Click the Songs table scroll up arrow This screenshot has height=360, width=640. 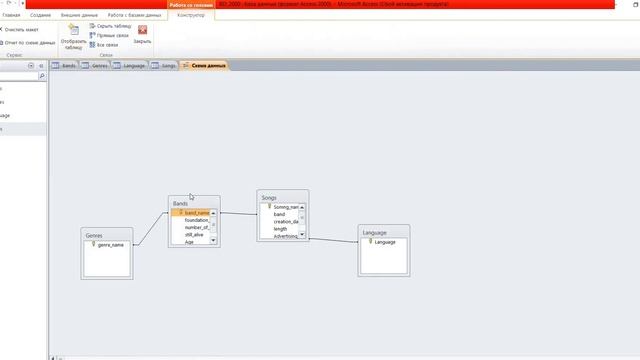[x=302, y=207]
